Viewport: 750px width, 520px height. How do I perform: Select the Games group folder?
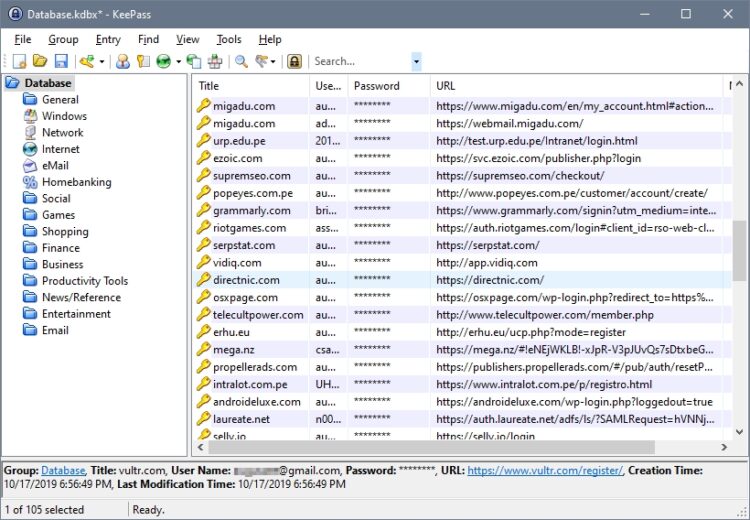[58, 215]
